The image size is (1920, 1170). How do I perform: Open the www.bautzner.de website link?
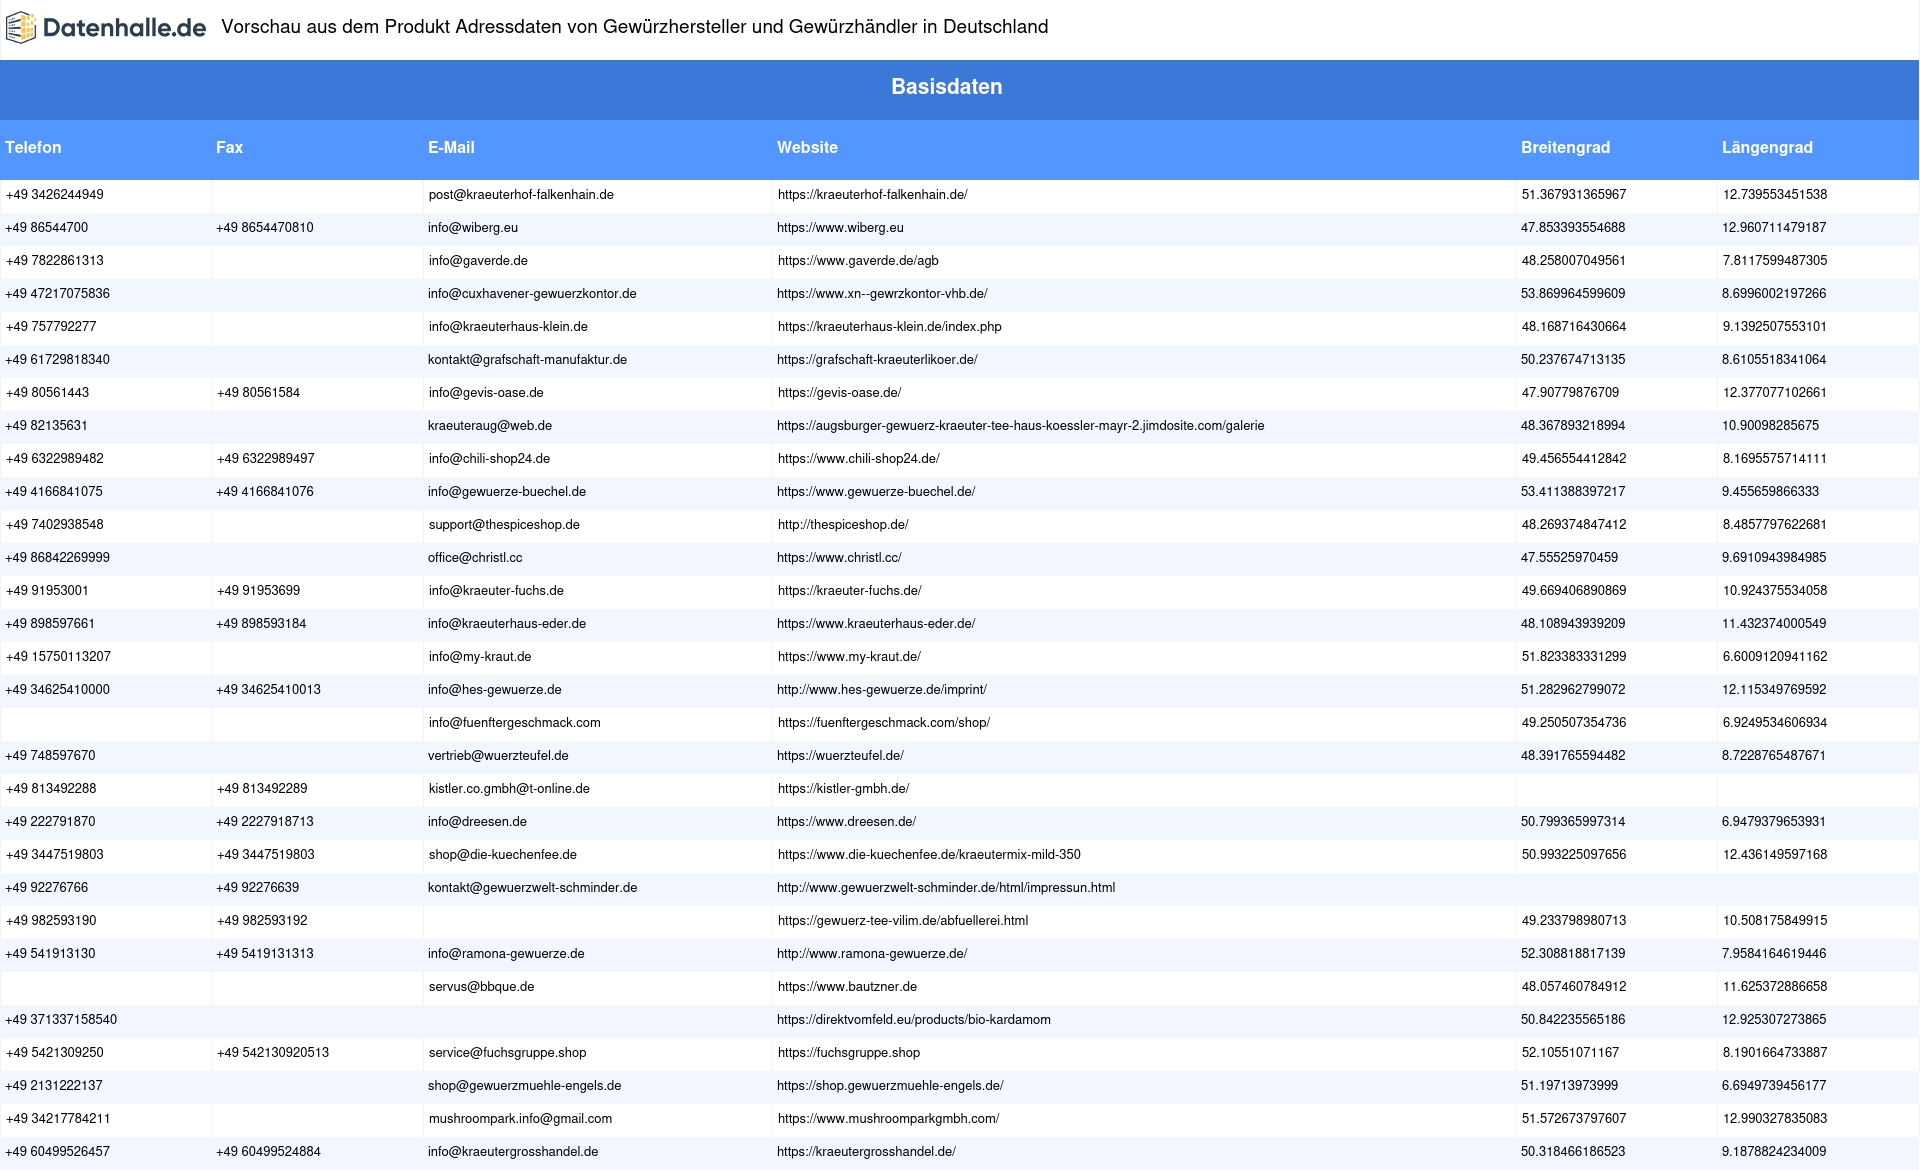point(847,987)
